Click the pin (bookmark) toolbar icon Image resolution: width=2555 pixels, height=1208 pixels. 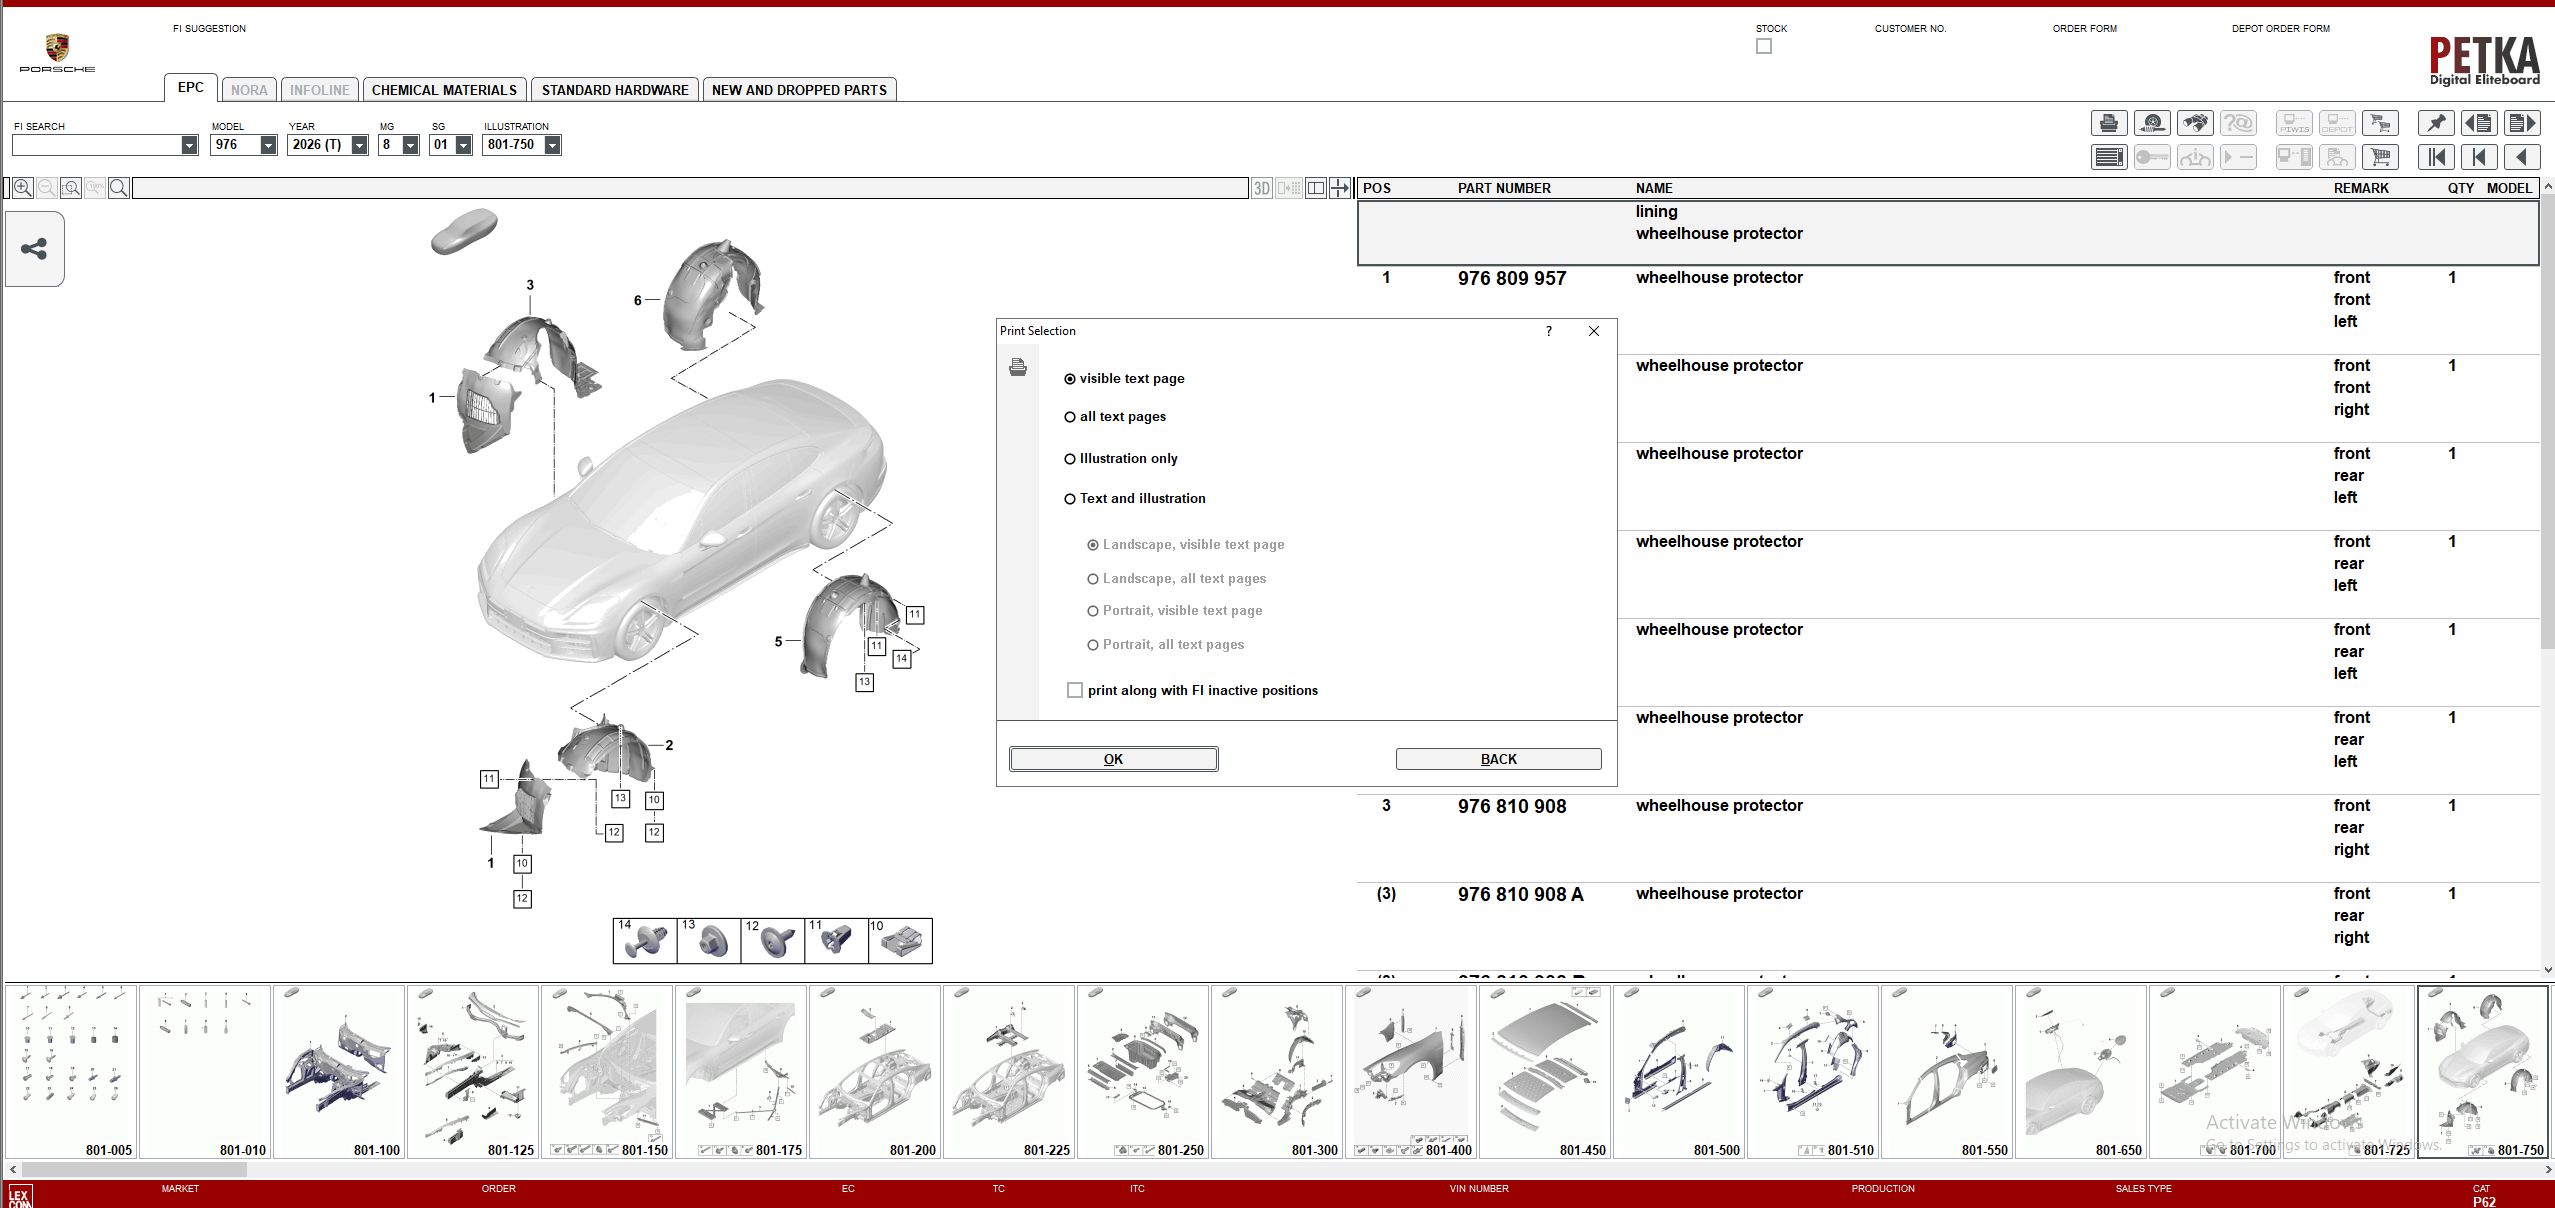coord(2435,123)
